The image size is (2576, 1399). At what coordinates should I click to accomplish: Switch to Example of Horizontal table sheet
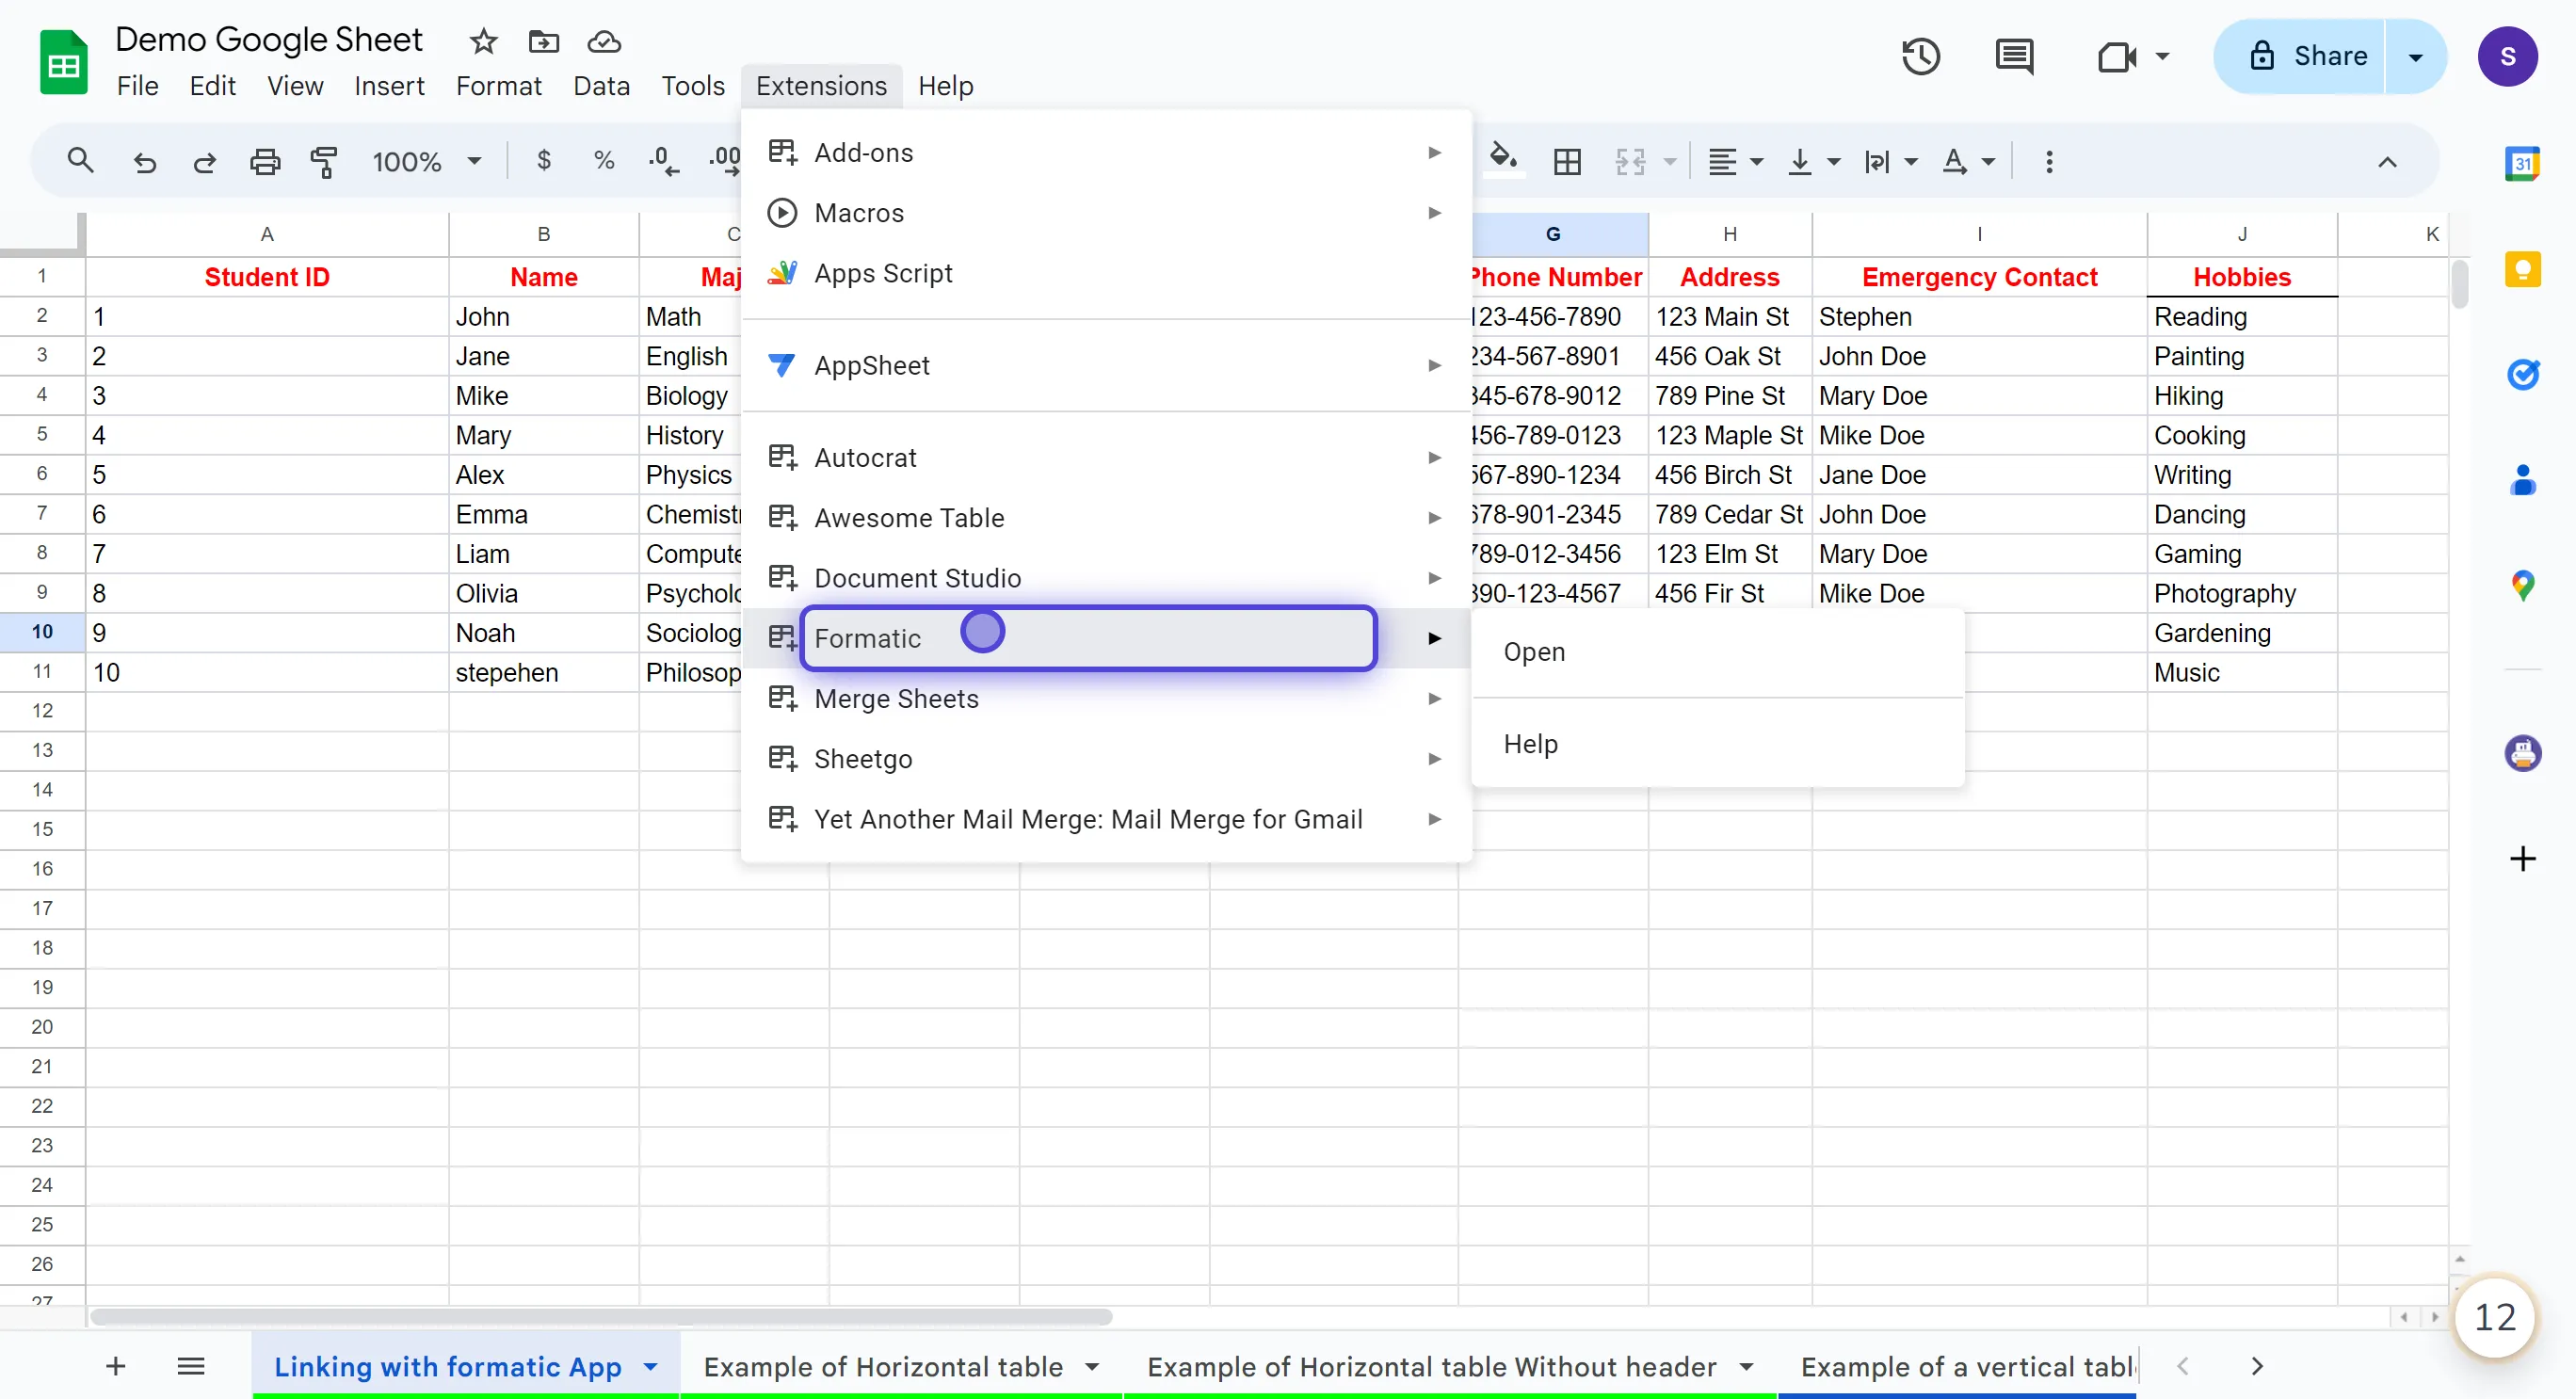coord(883,1366)
